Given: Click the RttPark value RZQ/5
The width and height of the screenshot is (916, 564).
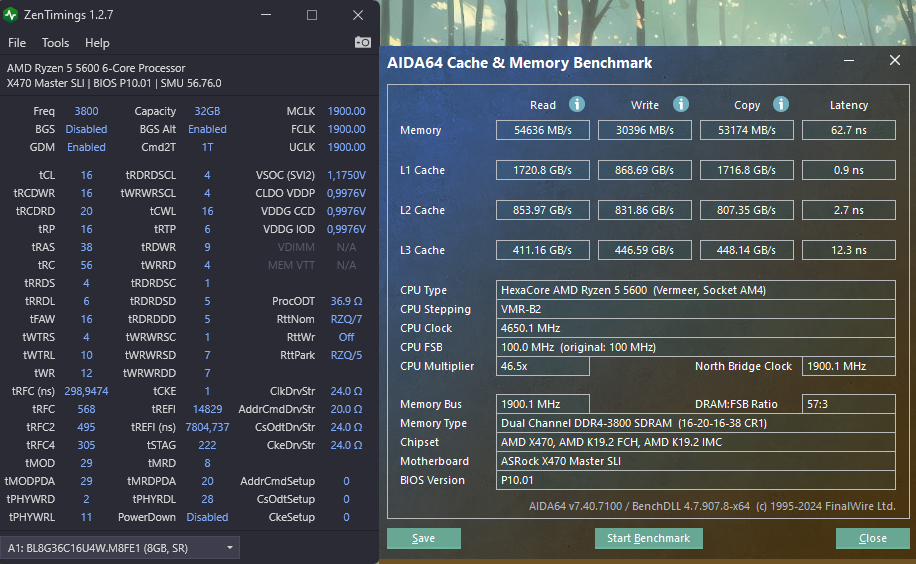Looking at the screenshot, I should pos(346,355).
